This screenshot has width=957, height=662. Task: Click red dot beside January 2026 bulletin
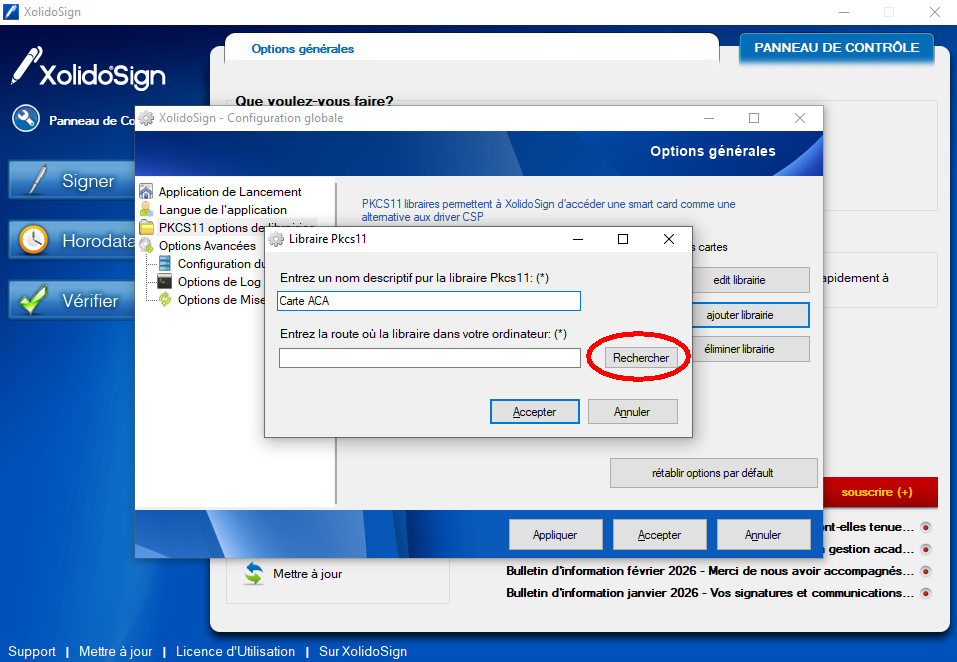point(926,593)
